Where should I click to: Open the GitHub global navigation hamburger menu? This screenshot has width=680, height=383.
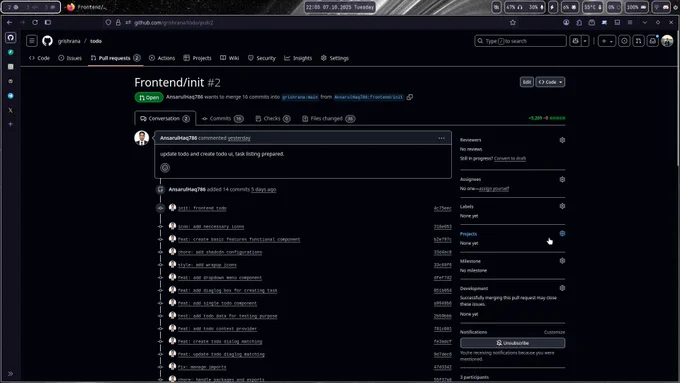pos(32,41)
